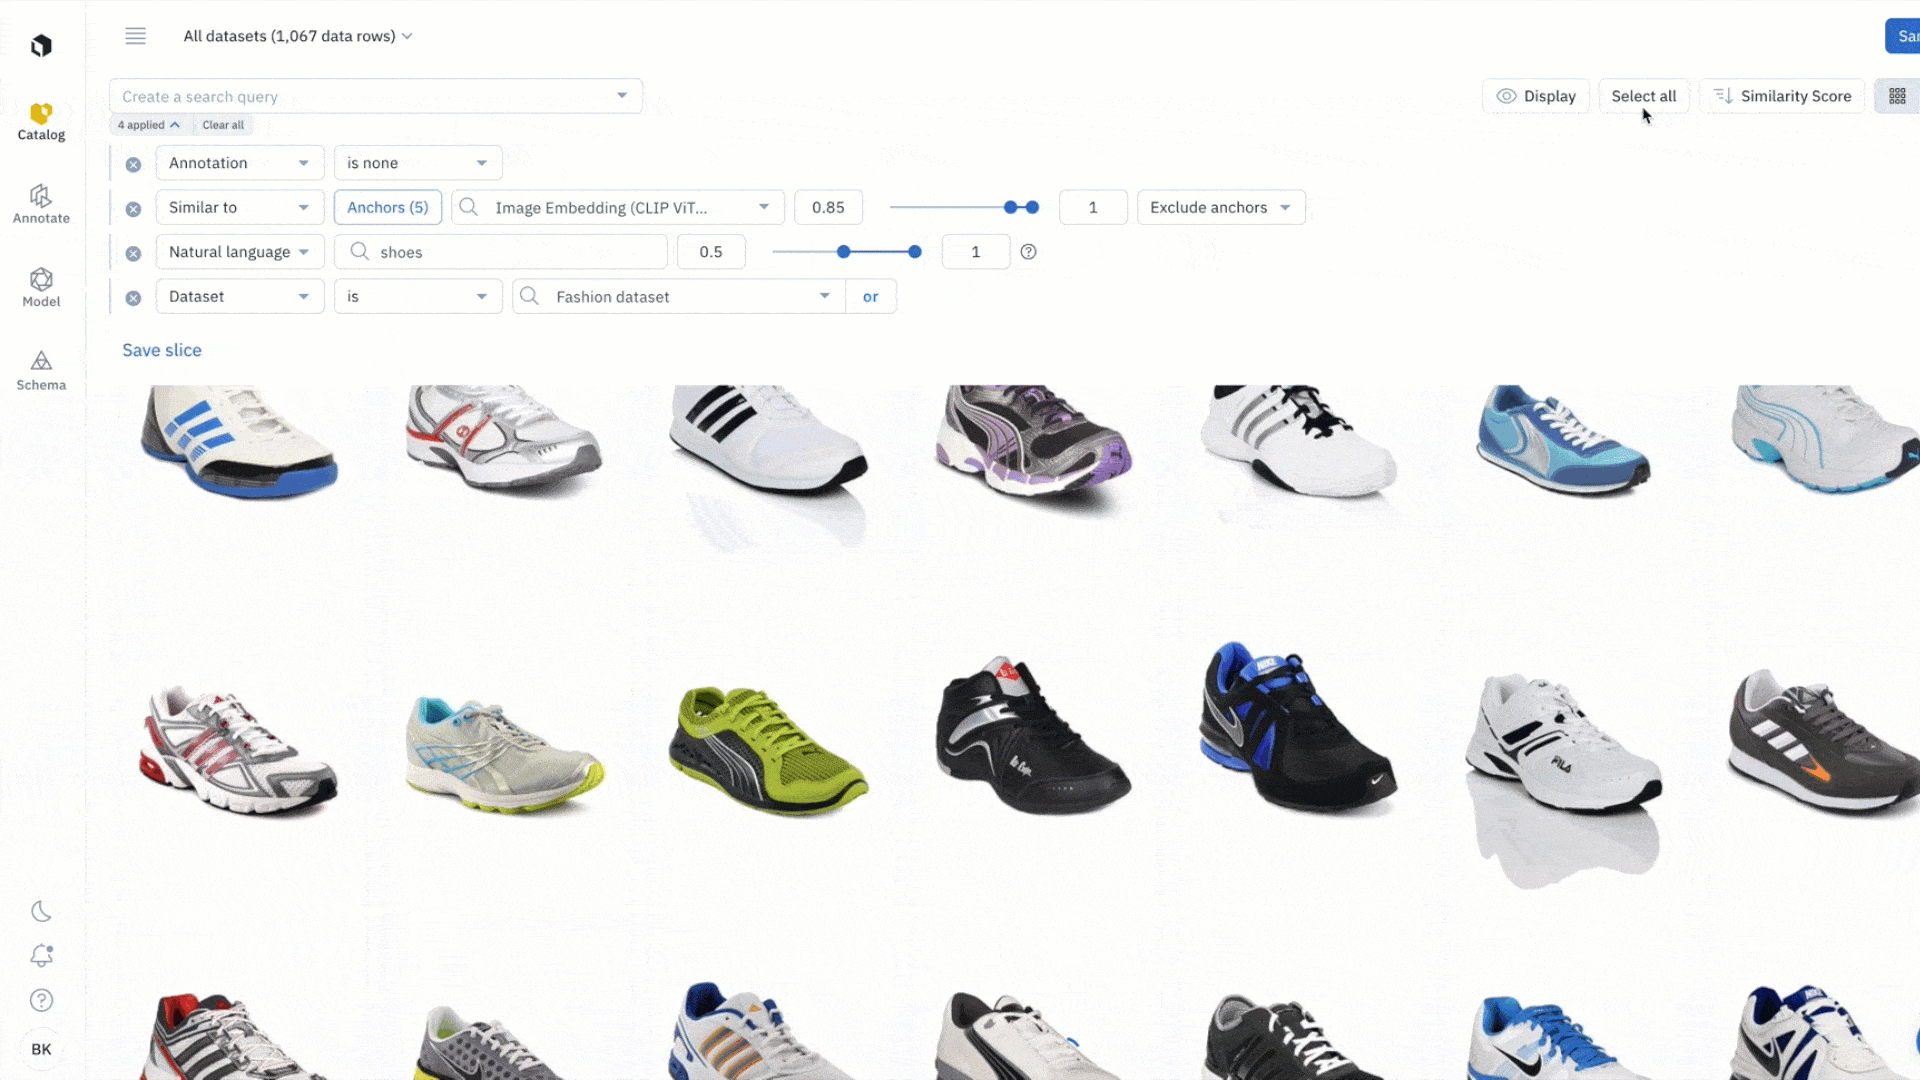Click the Save slice link
This screenshot has width=1920, height=1080.
coord(162,350)
